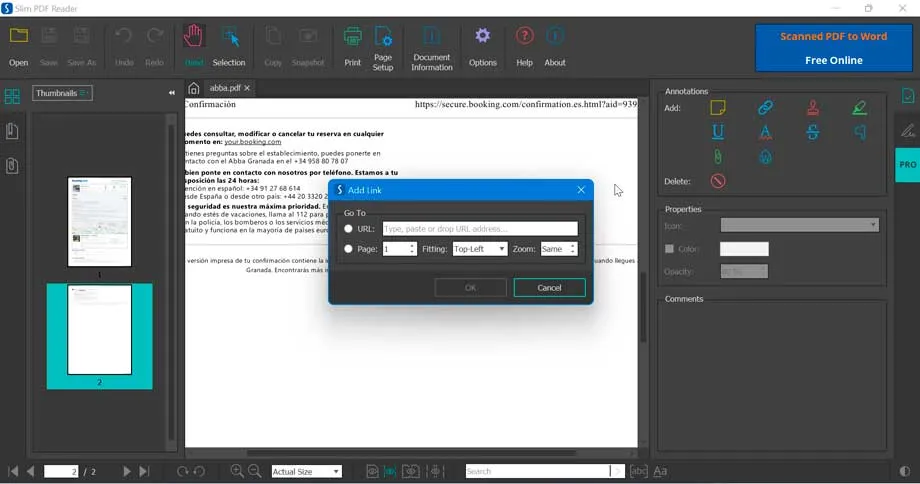Click the Scanned PDF to Word banner
The width and height of the screenshot is (920, 484).
click(833, 48)
